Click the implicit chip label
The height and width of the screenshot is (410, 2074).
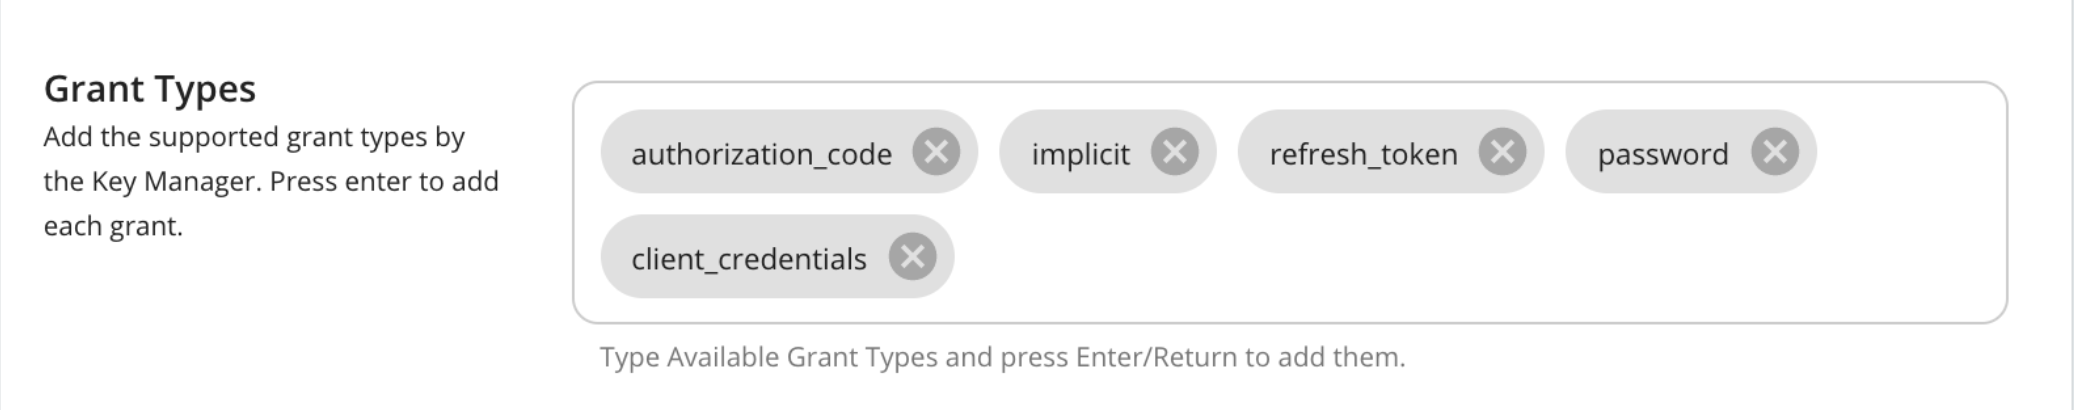point(1080,154)
